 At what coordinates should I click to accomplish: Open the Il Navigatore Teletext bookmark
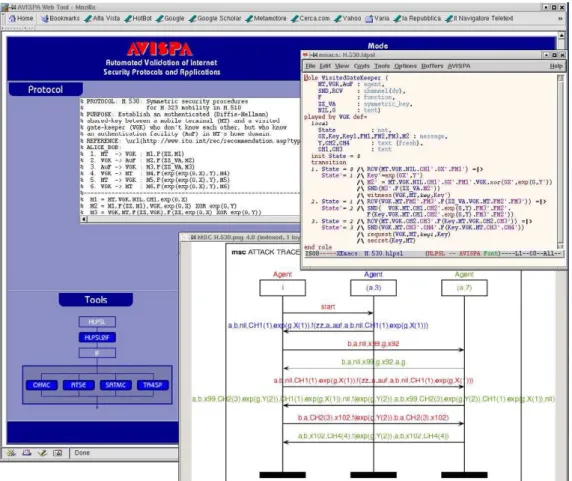479,18
